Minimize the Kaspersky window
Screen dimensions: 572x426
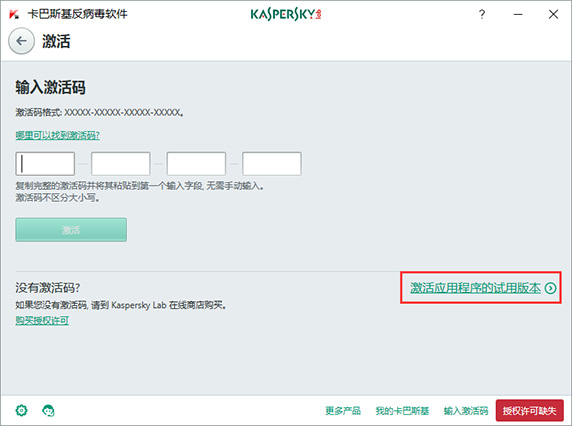point(518,15)
